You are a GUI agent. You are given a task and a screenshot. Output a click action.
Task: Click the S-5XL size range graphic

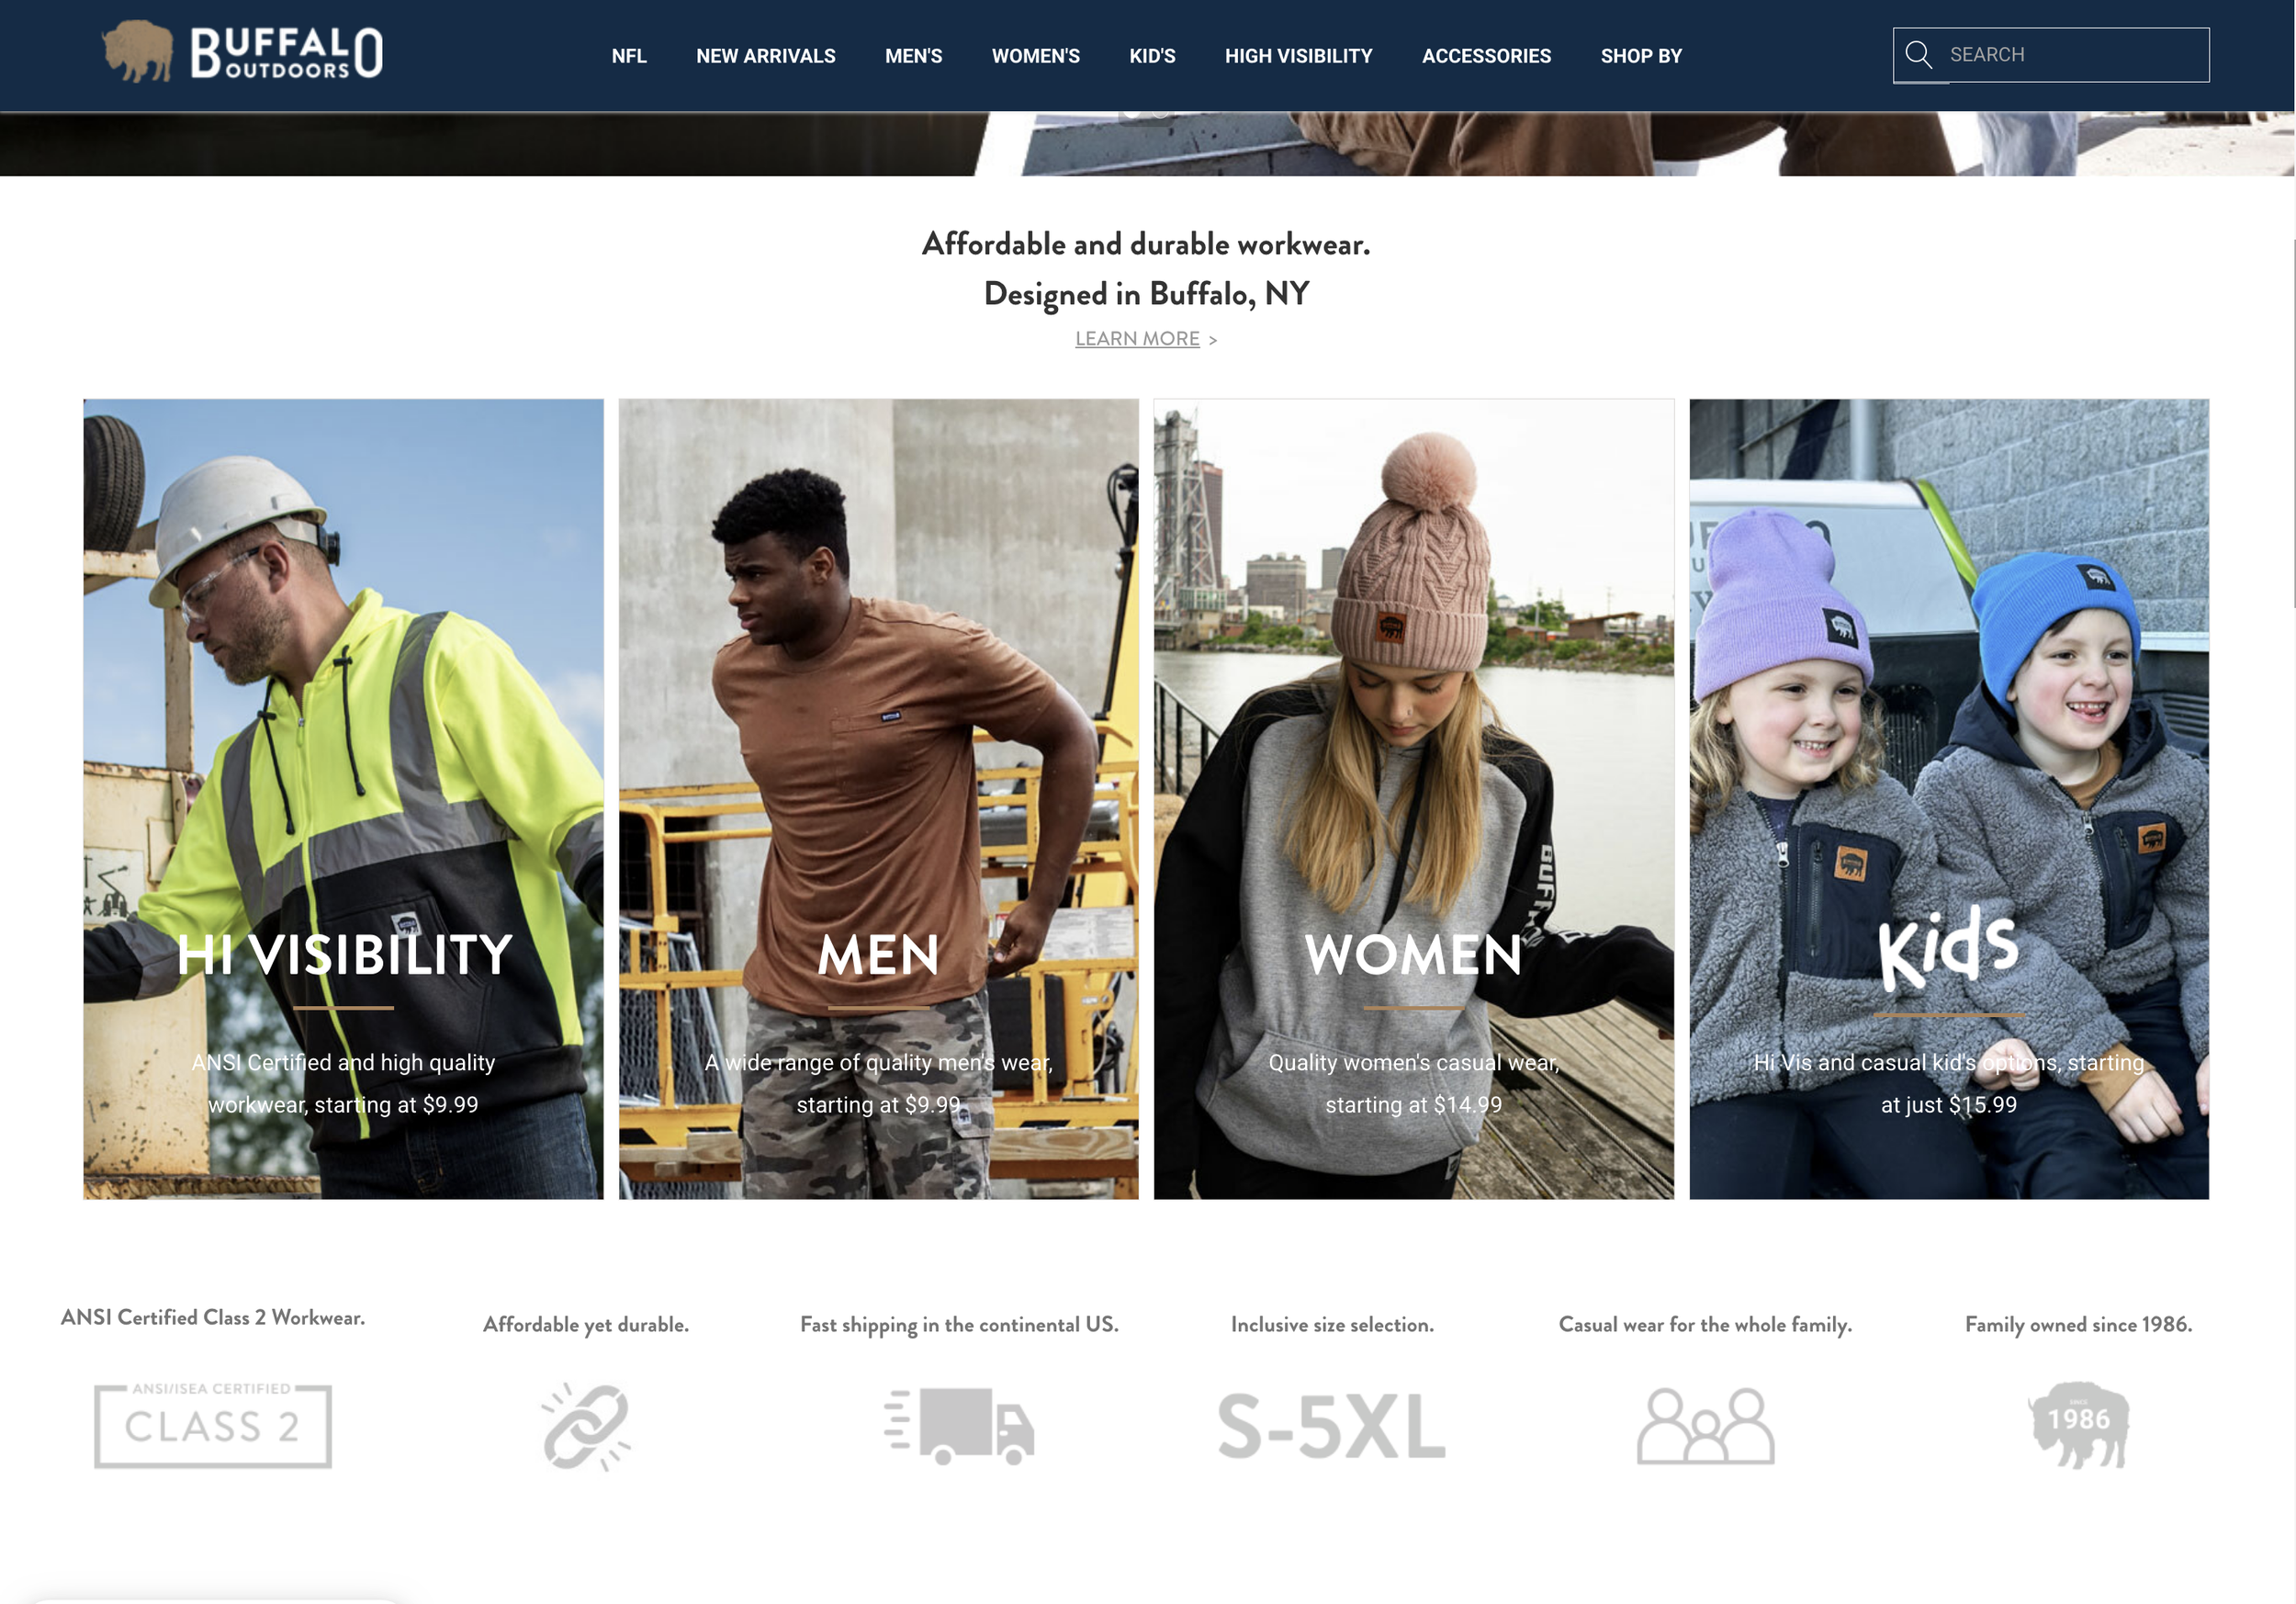pos(1331,1427)
